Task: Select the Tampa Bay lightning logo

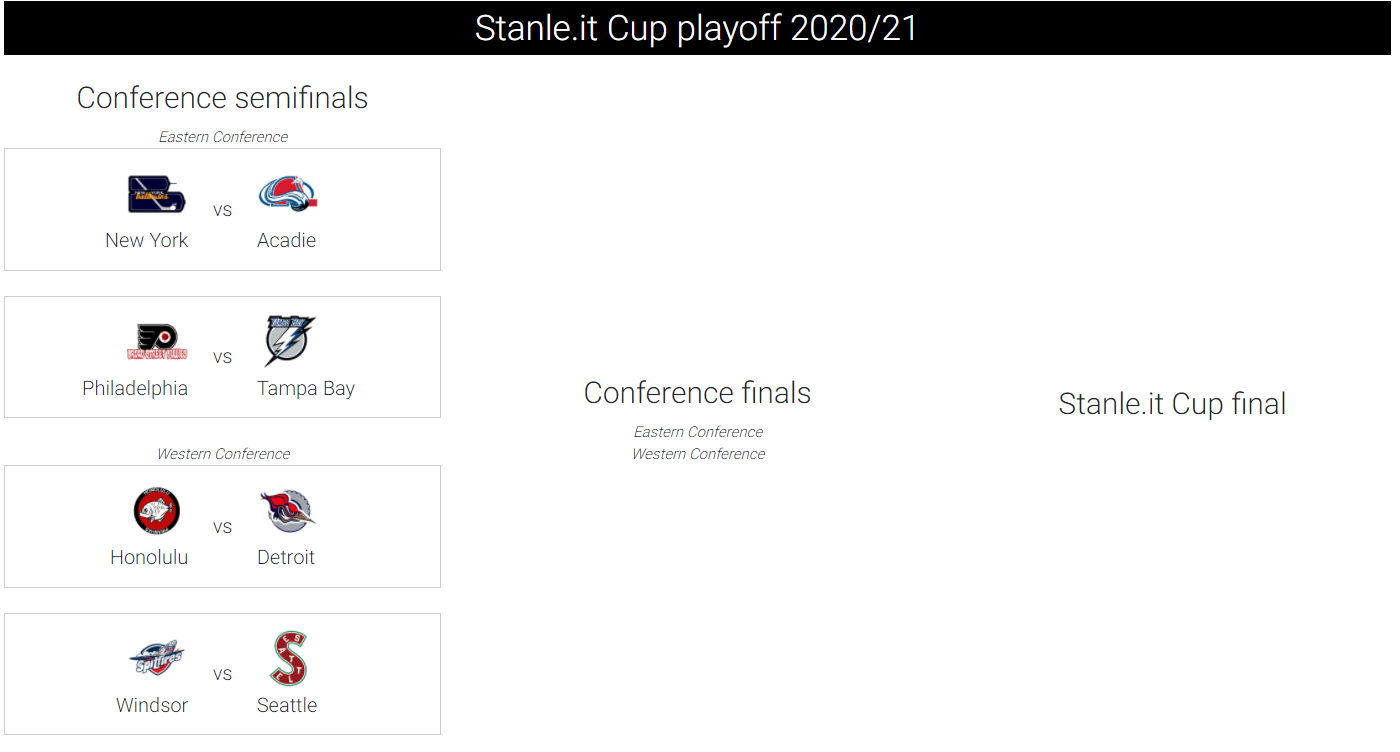Action: point(290,342)
